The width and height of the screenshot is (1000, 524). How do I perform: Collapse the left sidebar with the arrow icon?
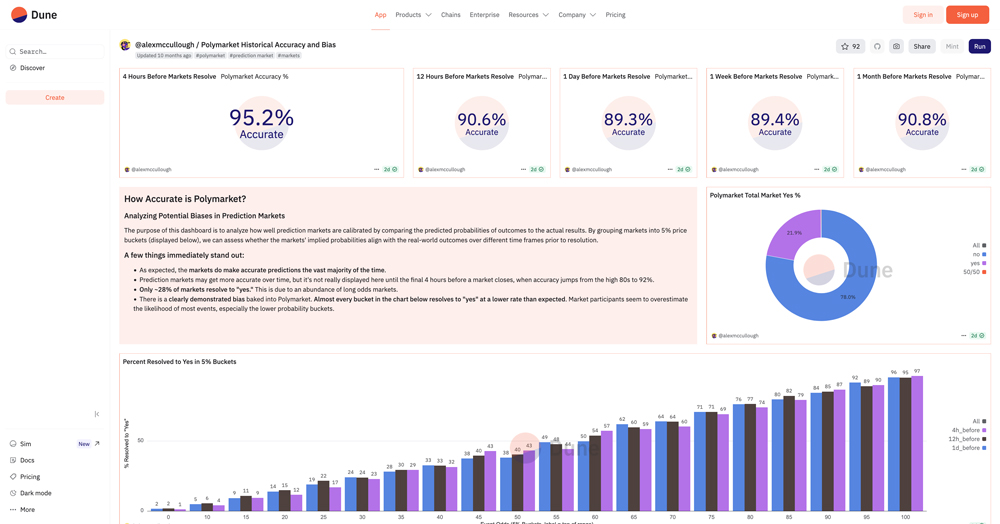[x=97, y=414]
